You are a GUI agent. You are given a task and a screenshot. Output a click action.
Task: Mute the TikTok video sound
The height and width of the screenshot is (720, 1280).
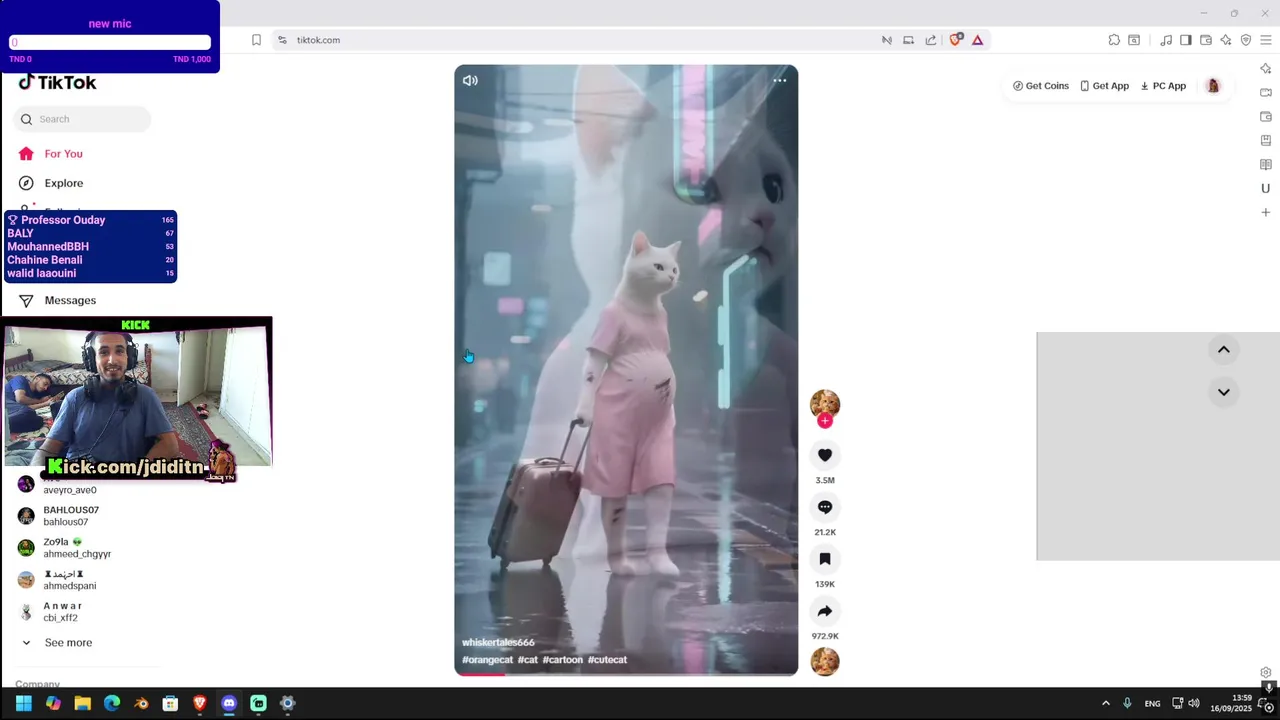point(470,80)
